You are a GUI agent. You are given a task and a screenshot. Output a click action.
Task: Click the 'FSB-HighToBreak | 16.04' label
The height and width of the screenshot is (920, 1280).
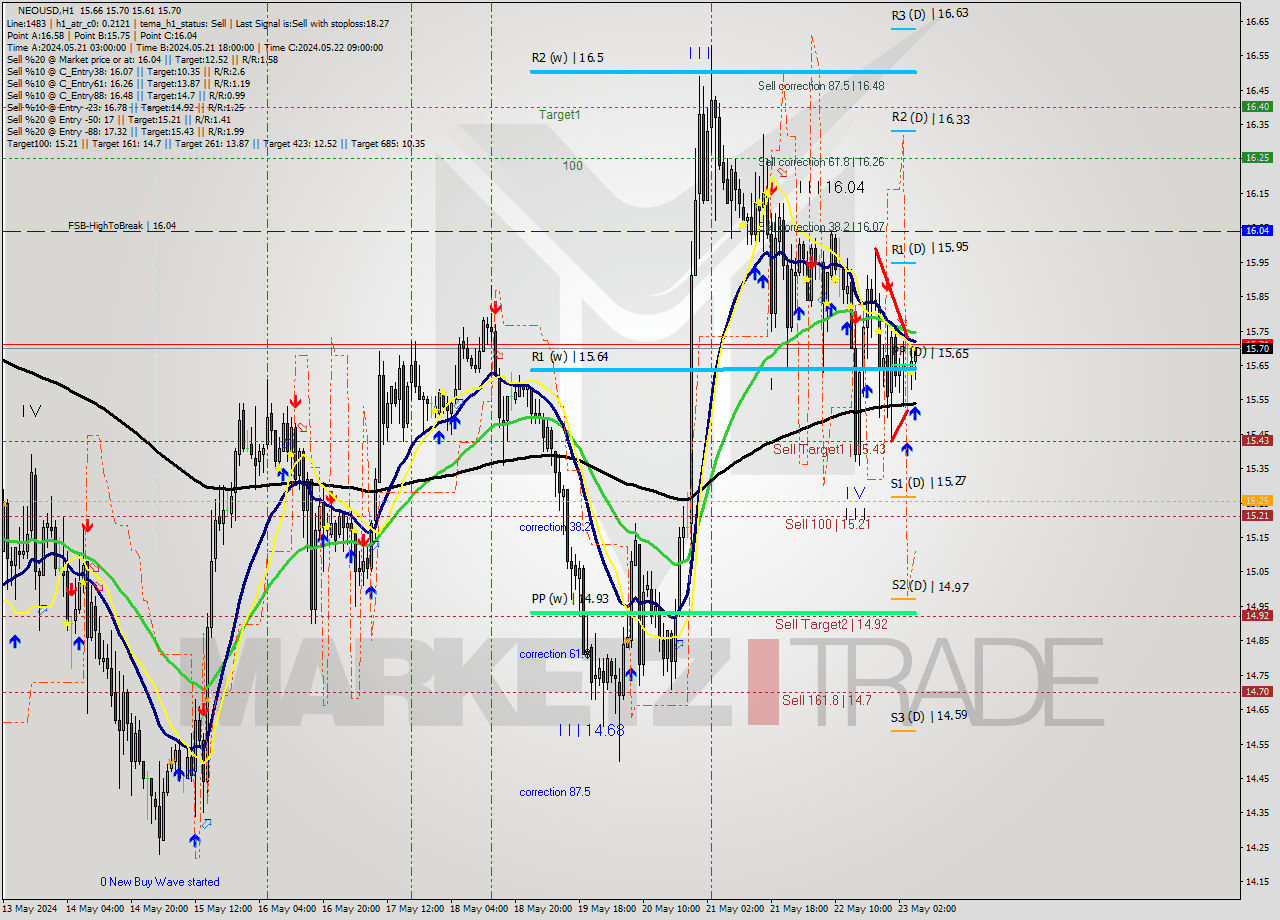(122, 226)
